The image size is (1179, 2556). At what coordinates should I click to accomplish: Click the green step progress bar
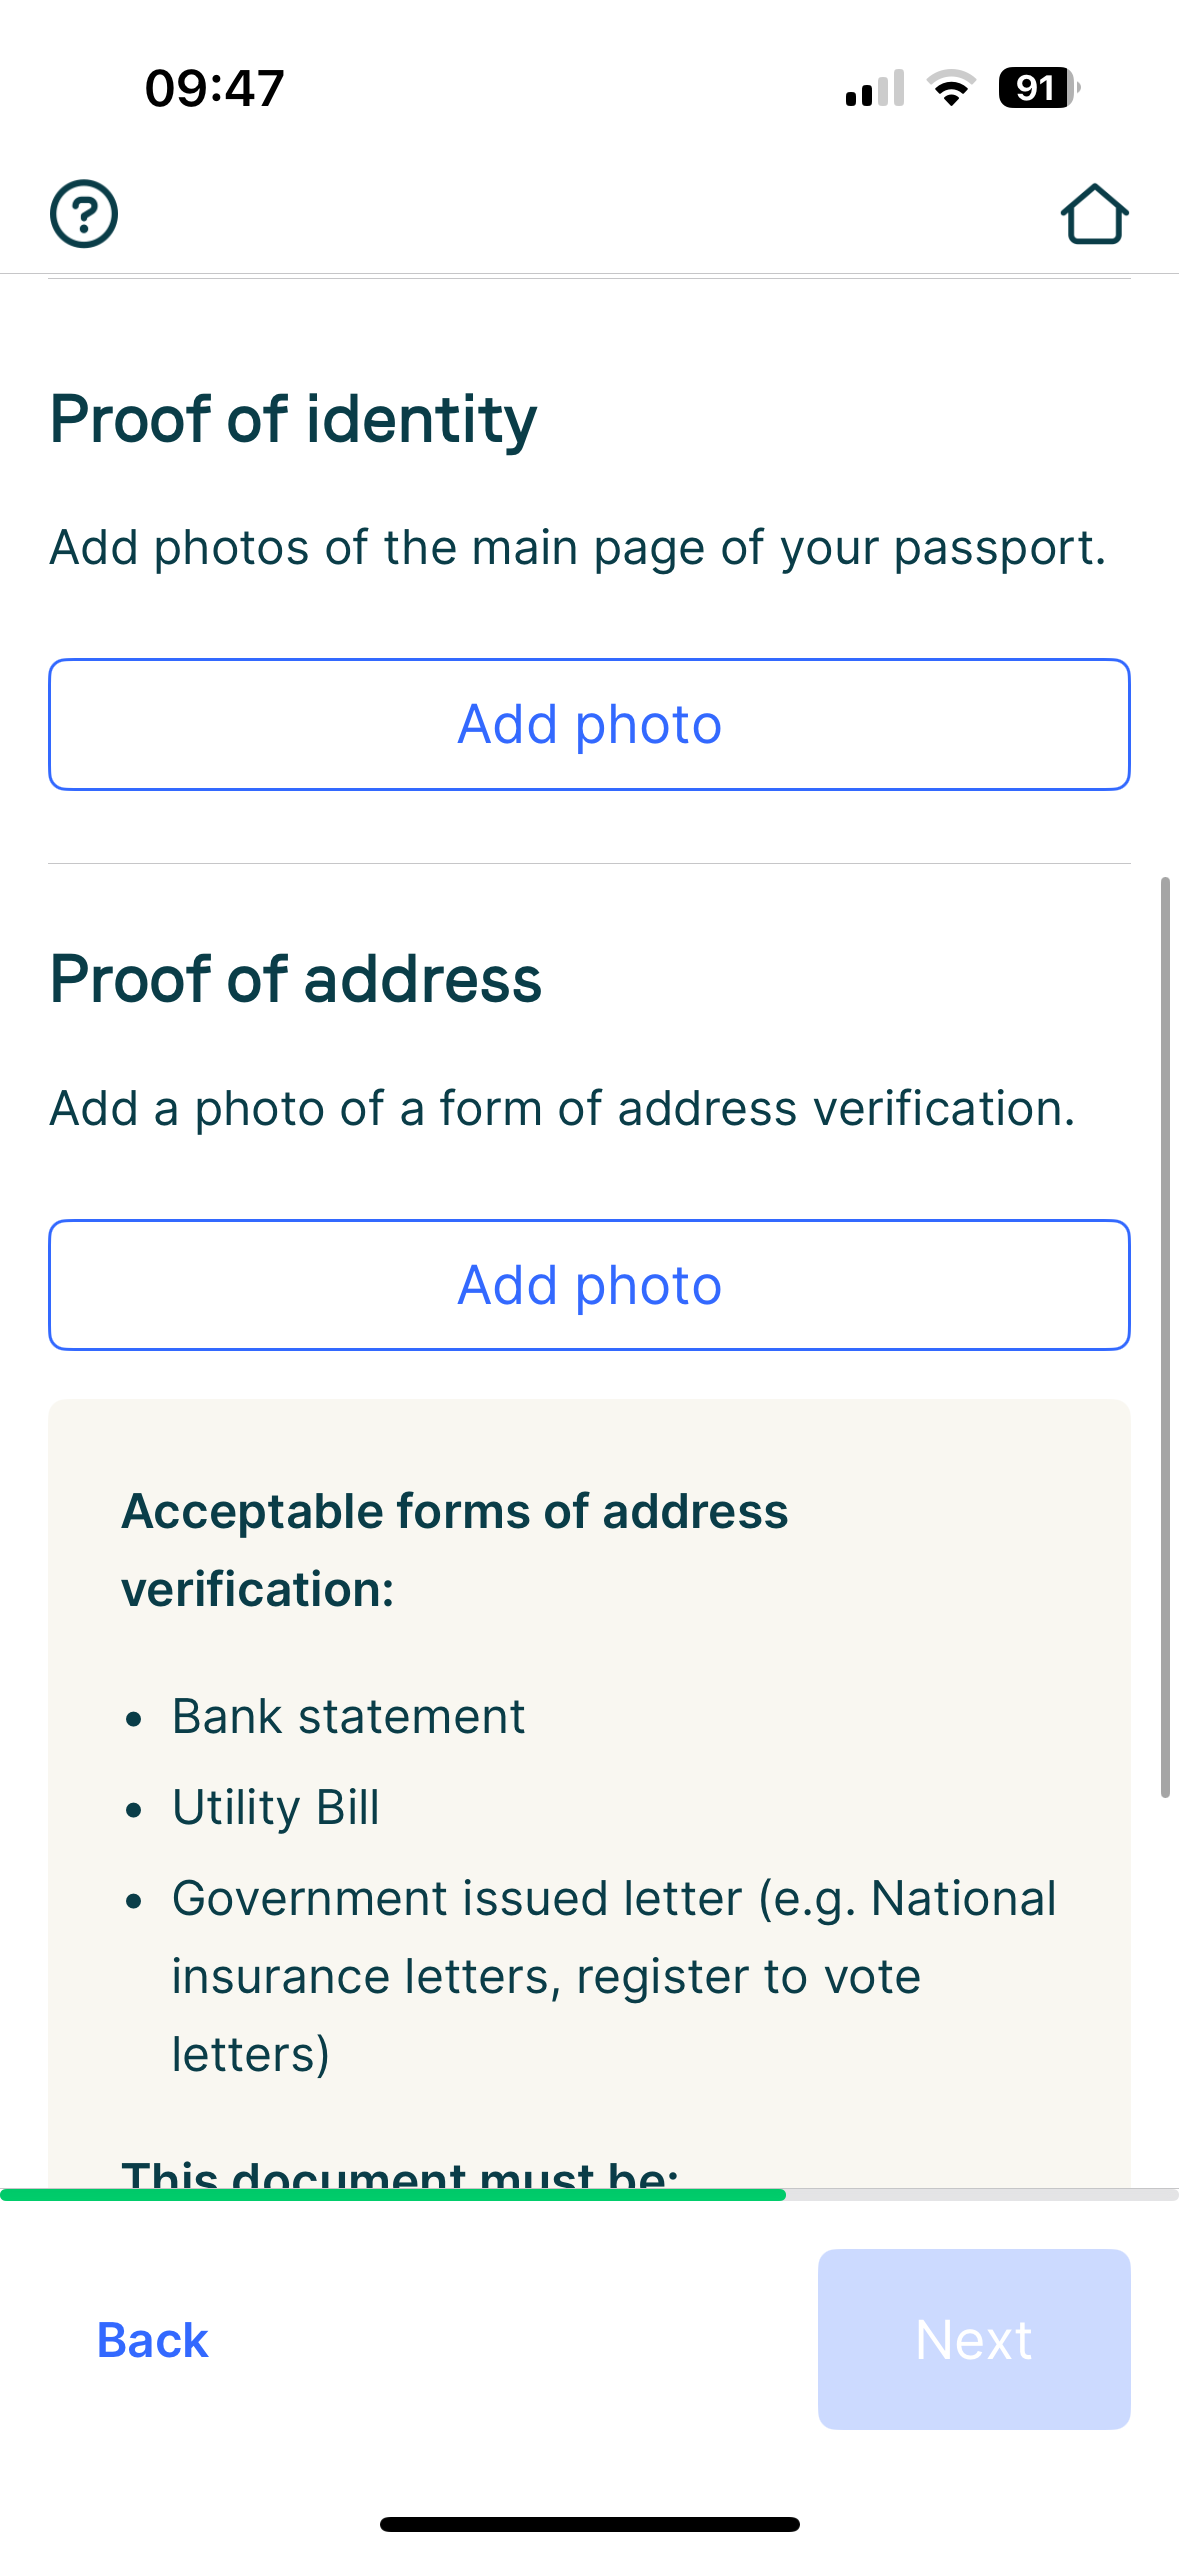(x=393, y=2195)
